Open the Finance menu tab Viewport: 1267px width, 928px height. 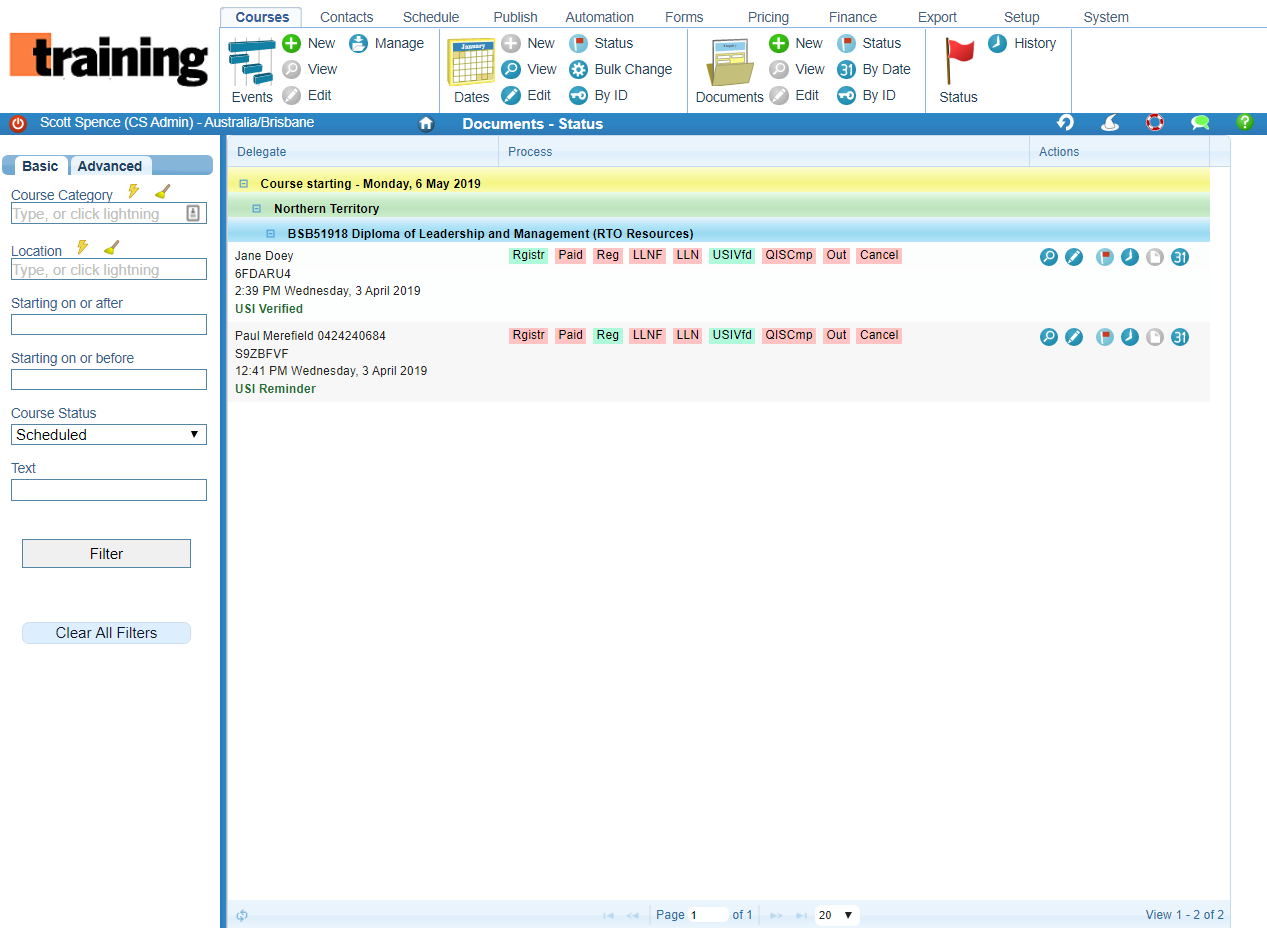tap(852, 17)
